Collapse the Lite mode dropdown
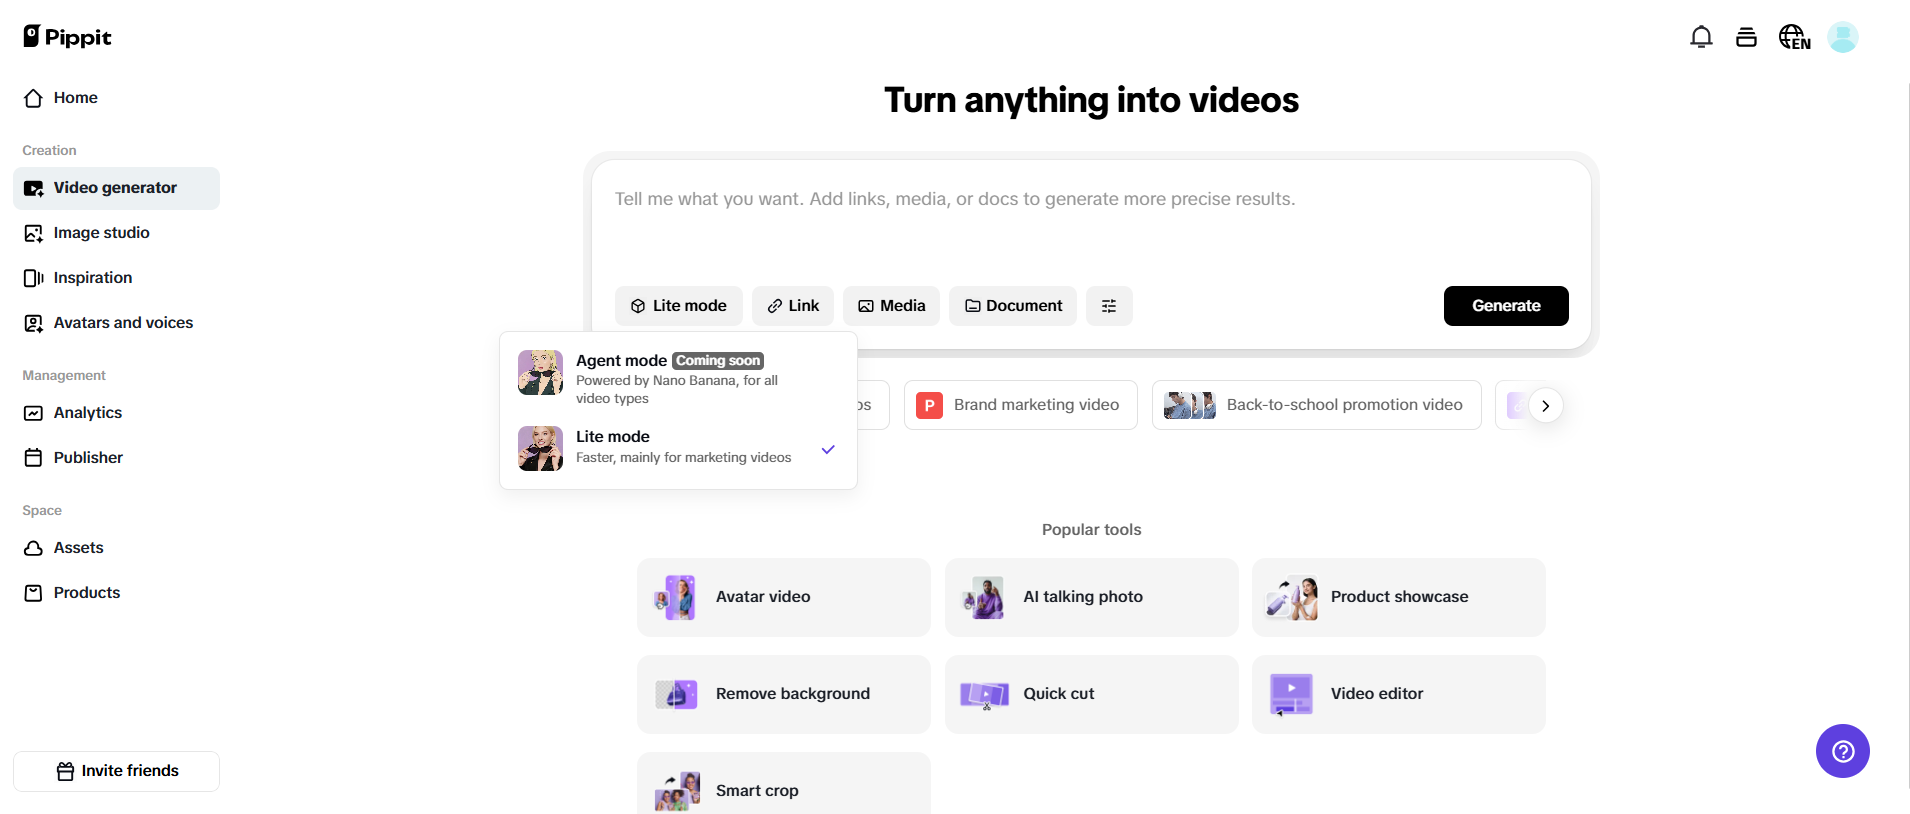Image resolution: width=1910 pixels, height=814 pixels. [678, 306]
